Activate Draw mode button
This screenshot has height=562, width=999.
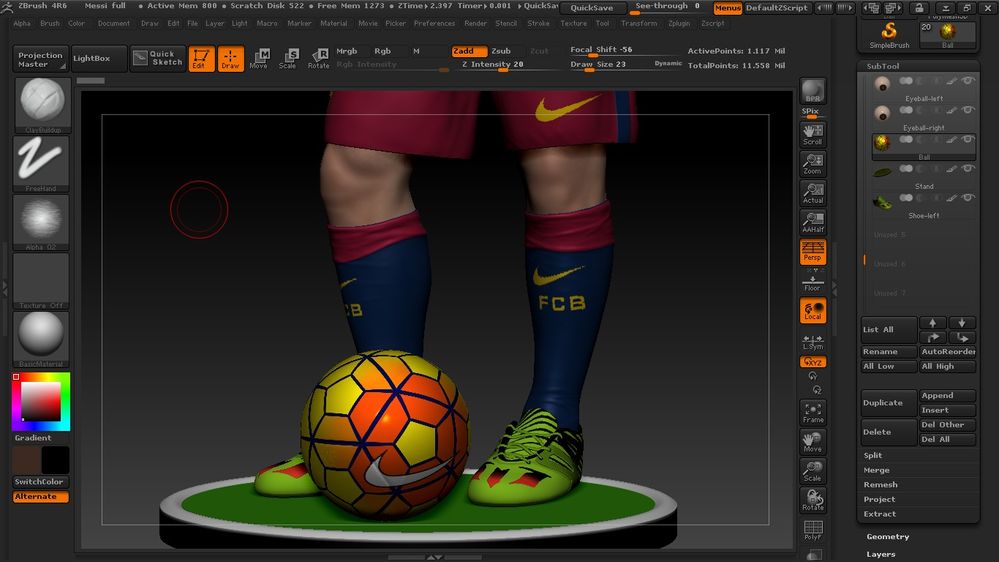231,59
